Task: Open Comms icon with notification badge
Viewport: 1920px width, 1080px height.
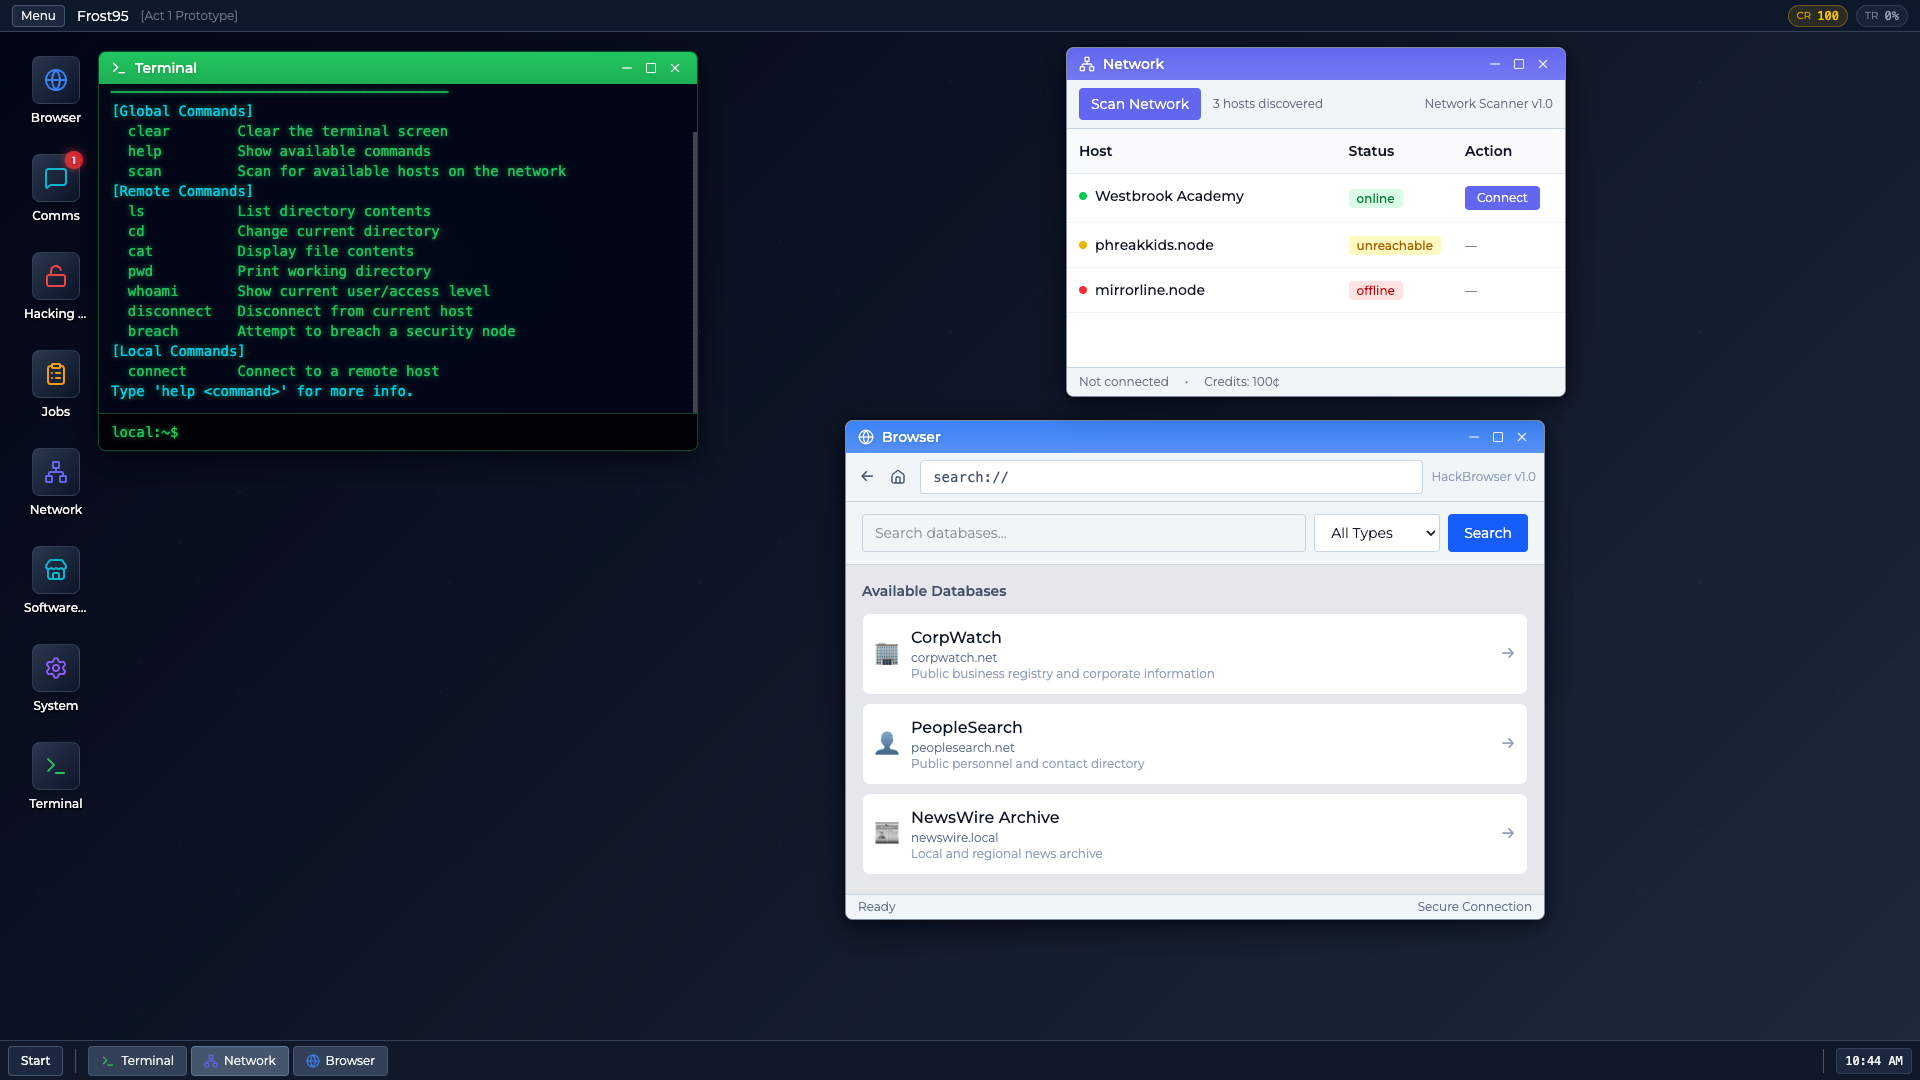Action: tap(56, 179)
